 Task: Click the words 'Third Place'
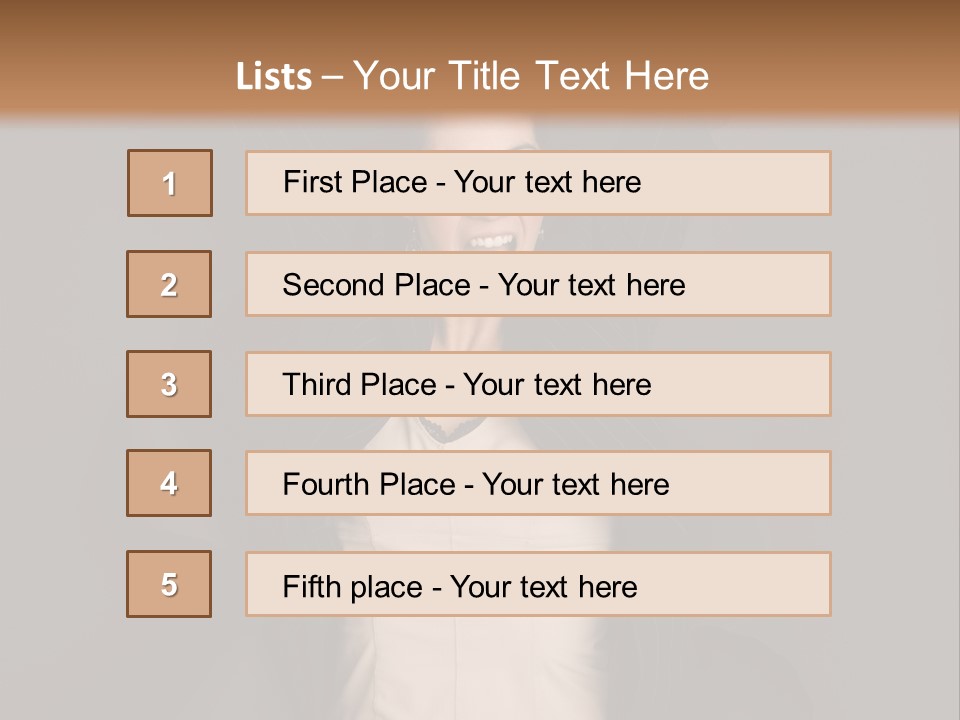click(x=359, y=384)
